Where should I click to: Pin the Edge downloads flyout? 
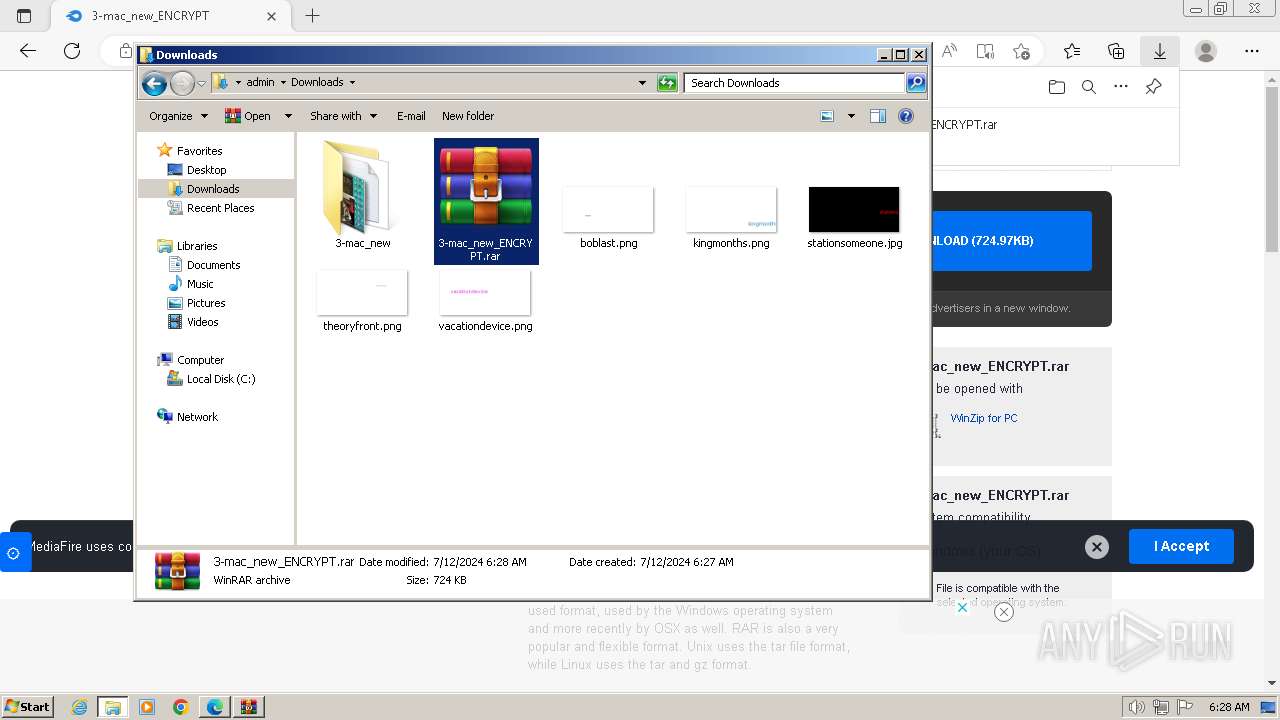click(1153, 87)
